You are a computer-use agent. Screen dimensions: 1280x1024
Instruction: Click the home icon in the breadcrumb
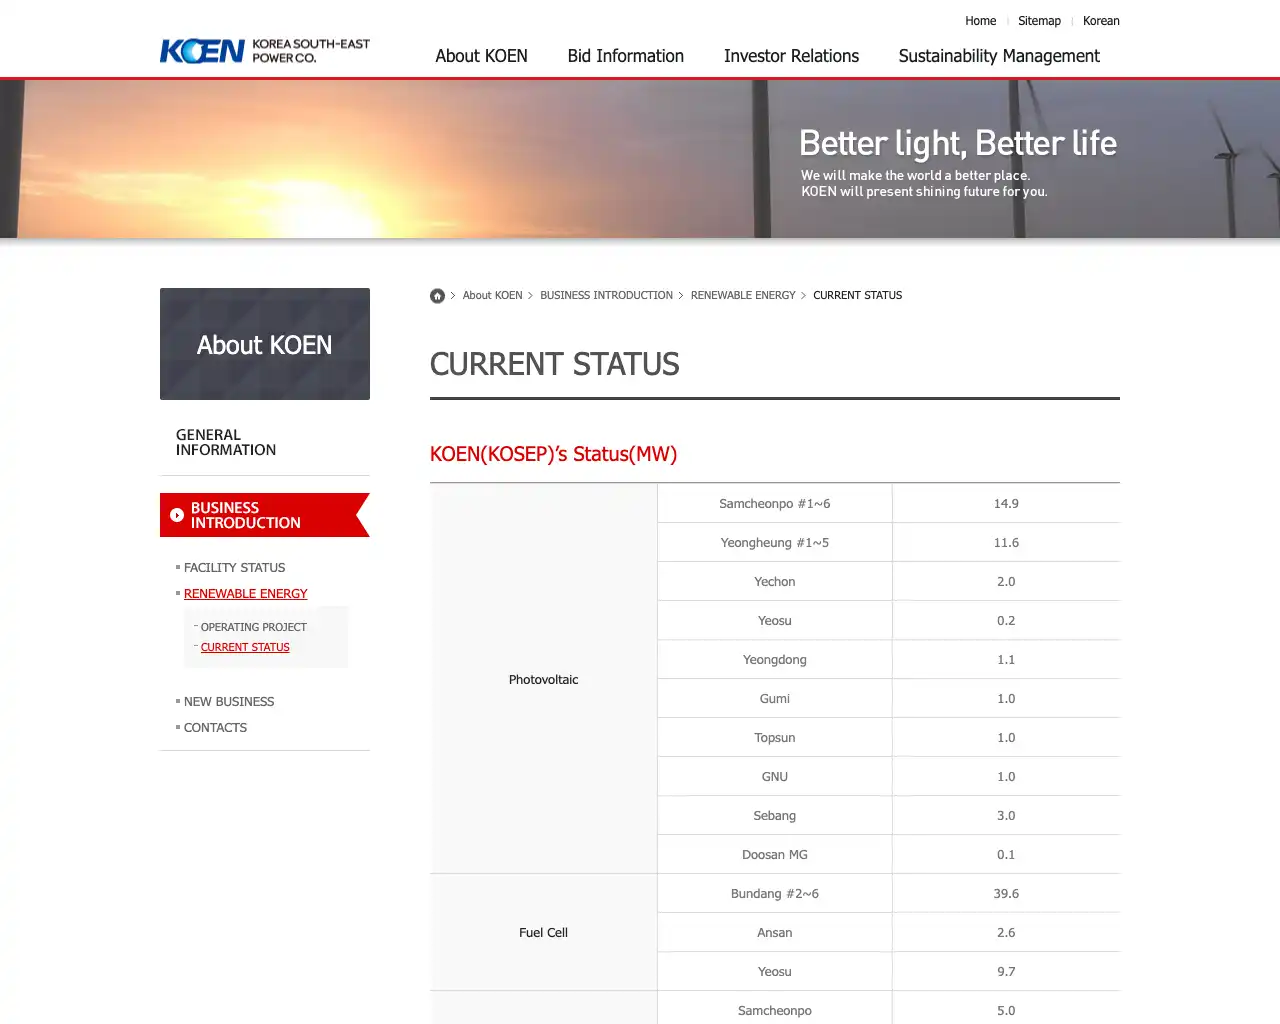(x=437, y=295)
